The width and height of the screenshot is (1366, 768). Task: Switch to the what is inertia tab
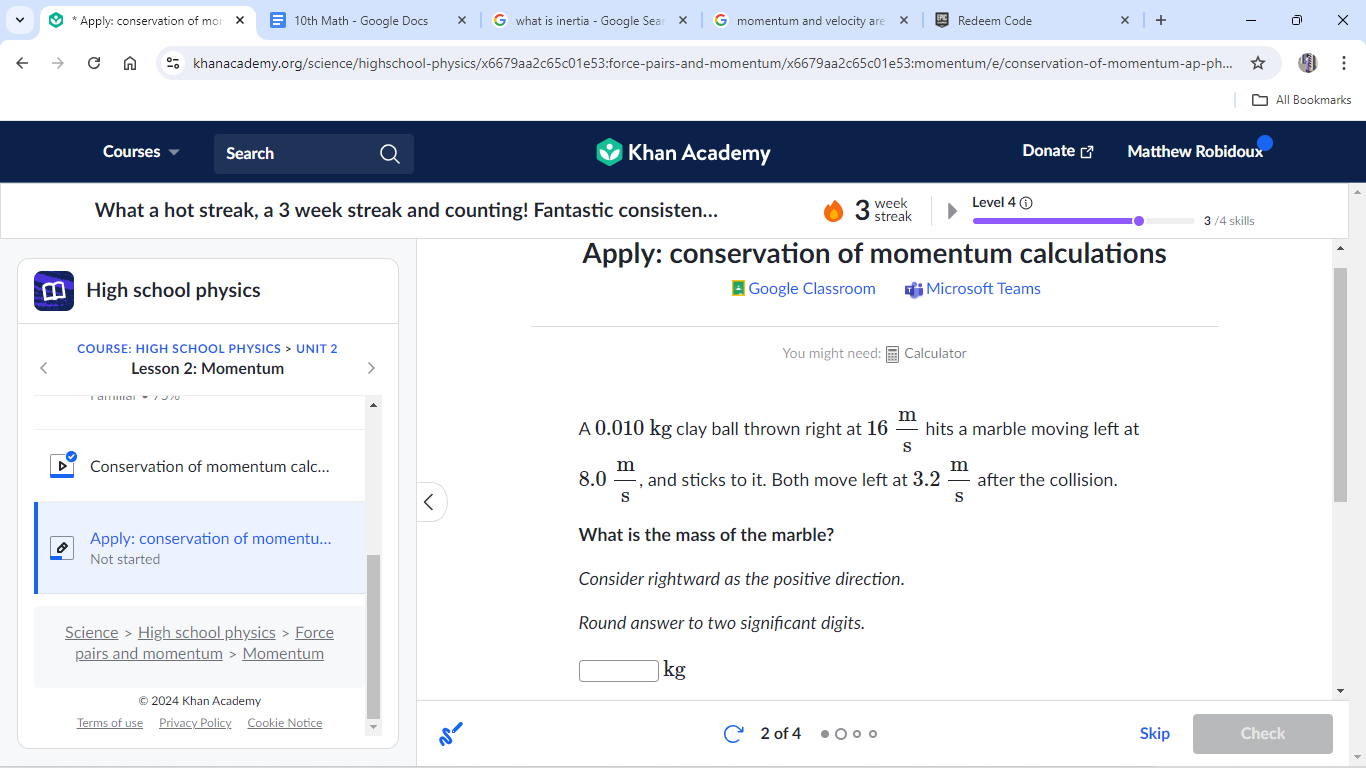click(590, 20)
